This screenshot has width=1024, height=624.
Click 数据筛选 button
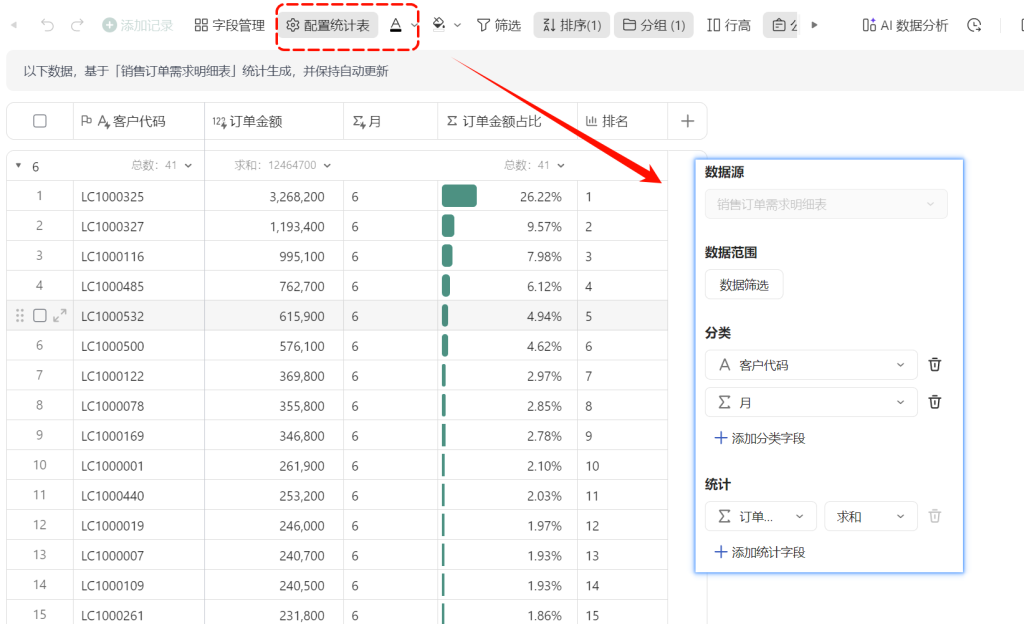(x=744, y=285)
